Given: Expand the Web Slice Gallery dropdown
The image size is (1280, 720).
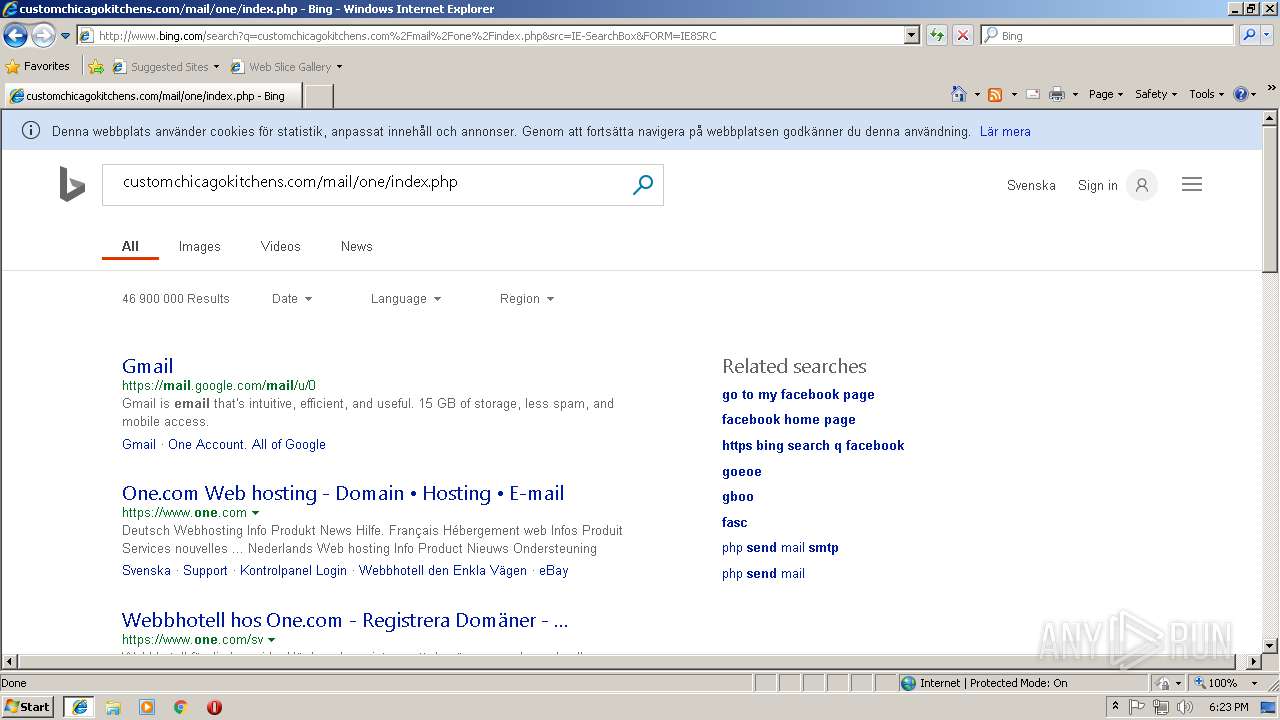Looking at the screenshot, I should 339,67.
